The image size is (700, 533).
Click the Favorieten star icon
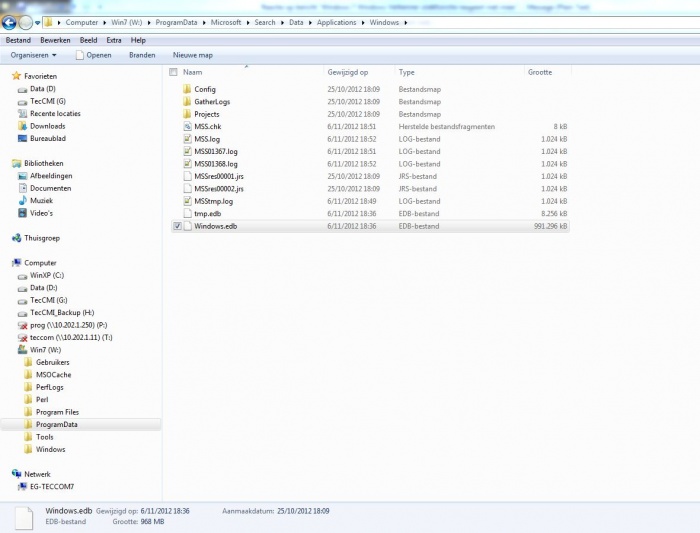click(x=17, y=76)
